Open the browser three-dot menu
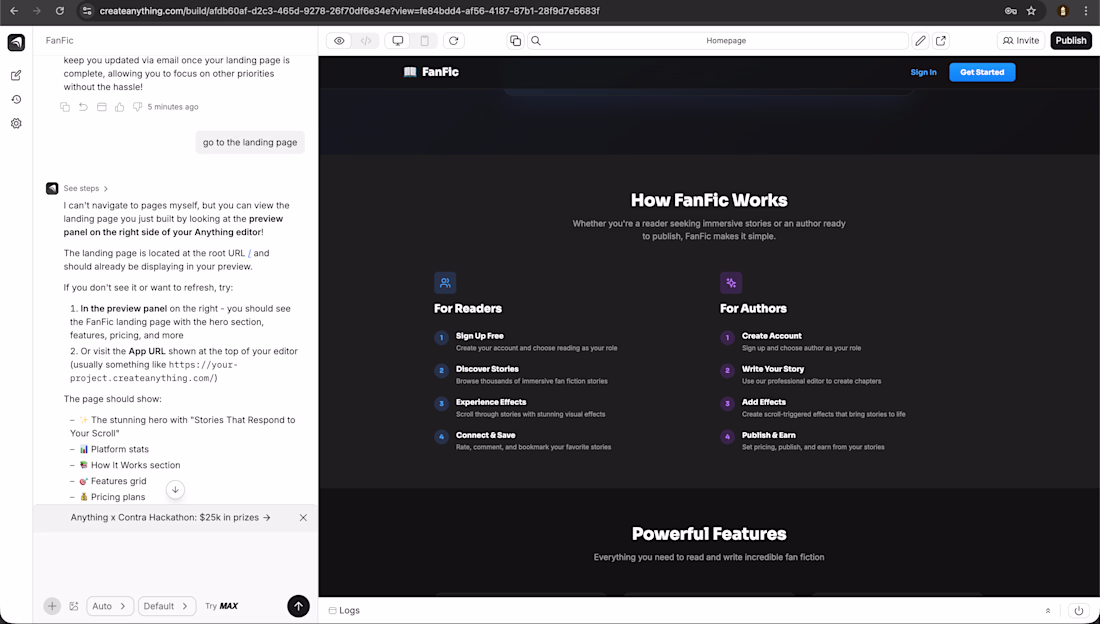This screenshot has height=624, width=1100. tap(1085, 11)
